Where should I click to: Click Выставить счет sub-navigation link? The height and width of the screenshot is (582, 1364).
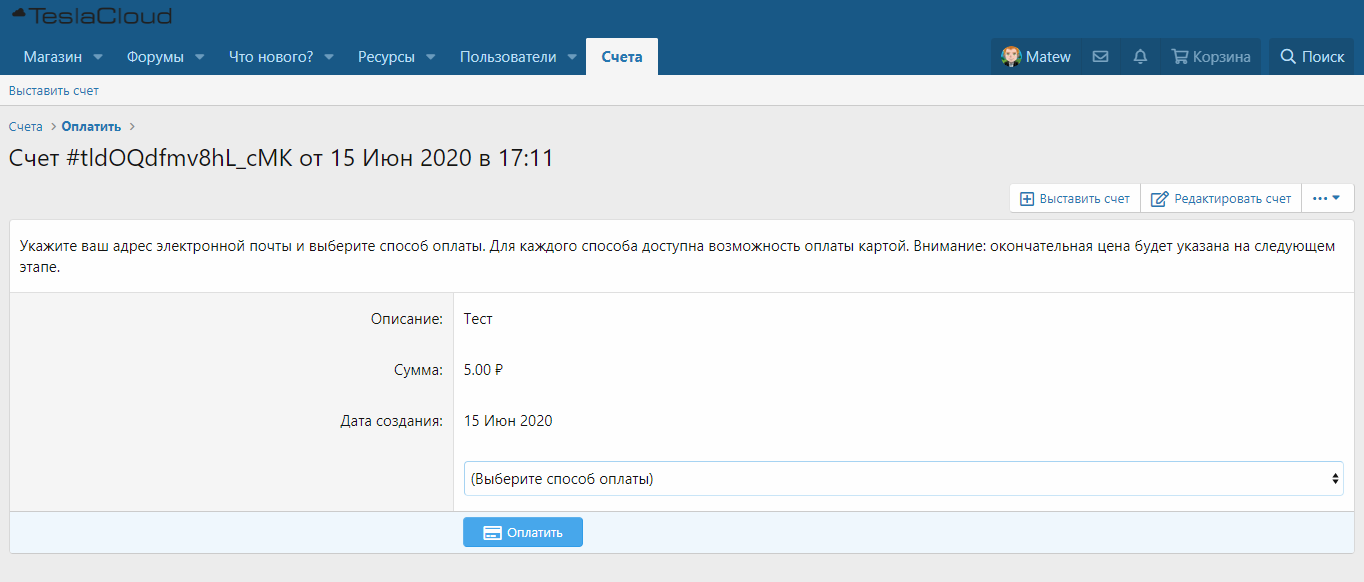[54, 91]
